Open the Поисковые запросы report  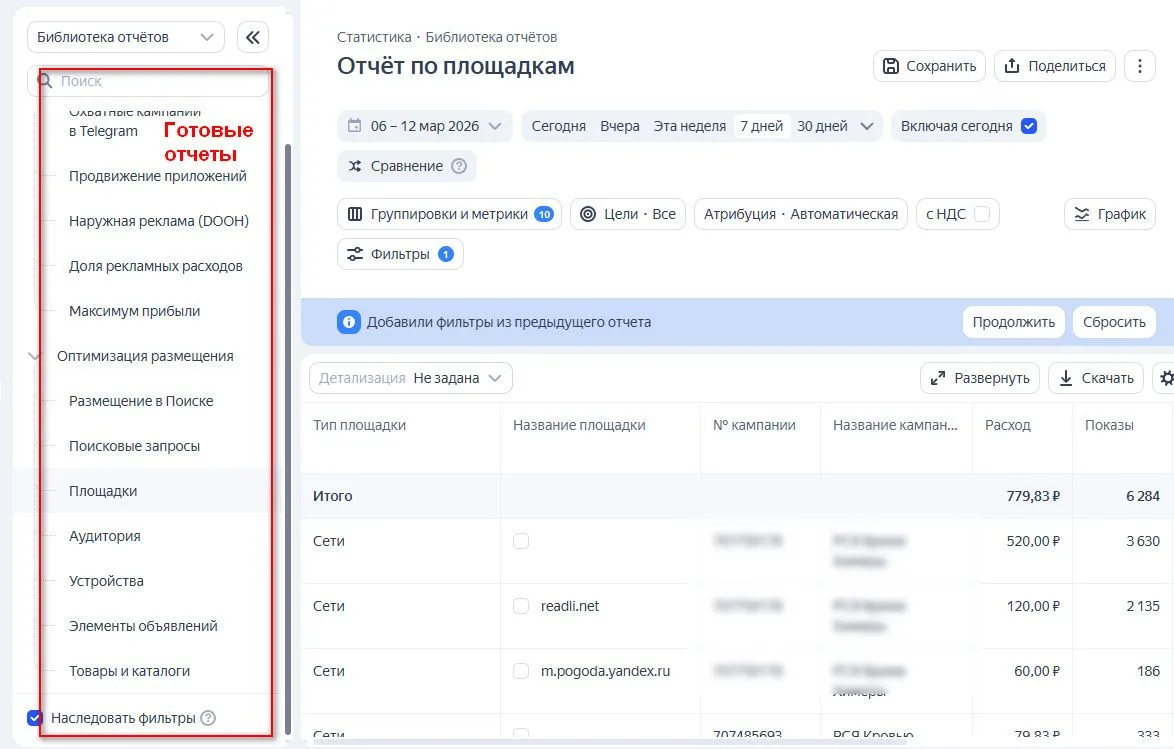click(x=135, y=446)
